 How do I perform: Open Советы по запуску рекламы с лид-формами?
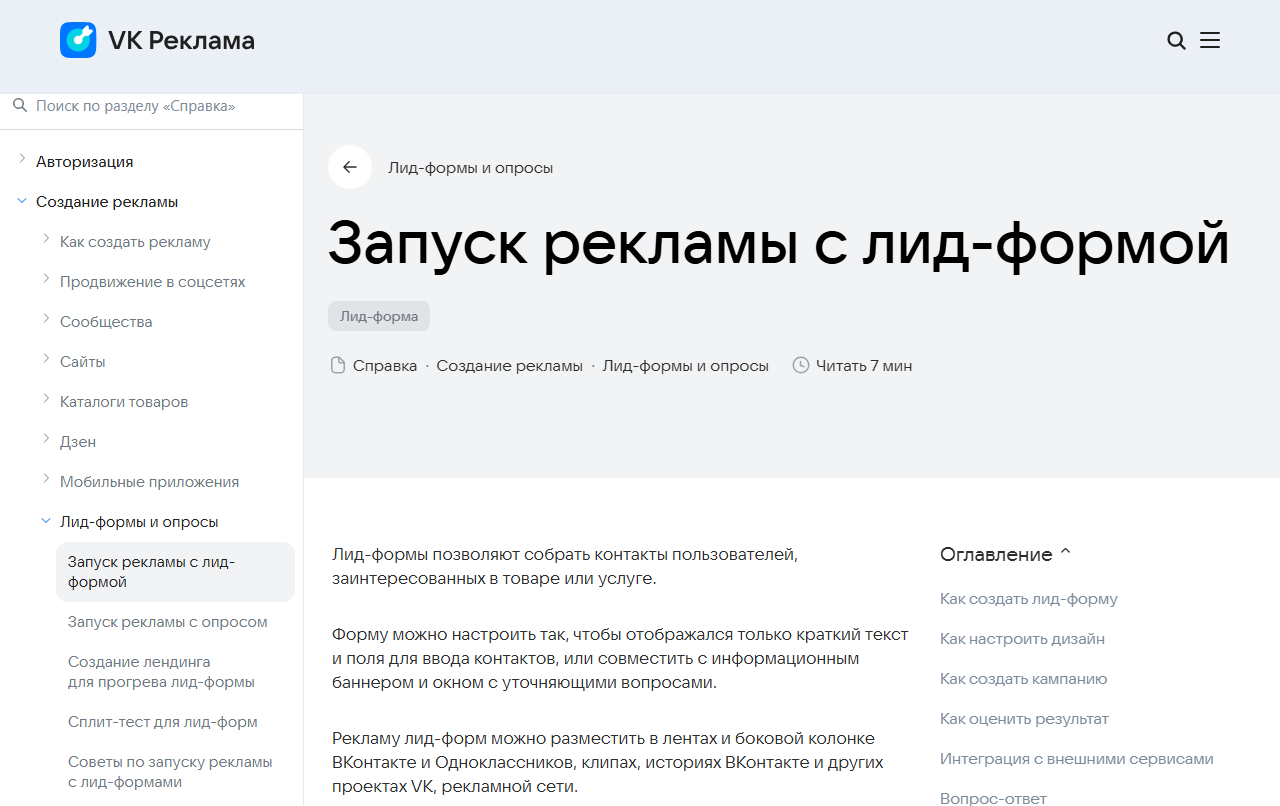pyautogui.click(x=170, y=772)
